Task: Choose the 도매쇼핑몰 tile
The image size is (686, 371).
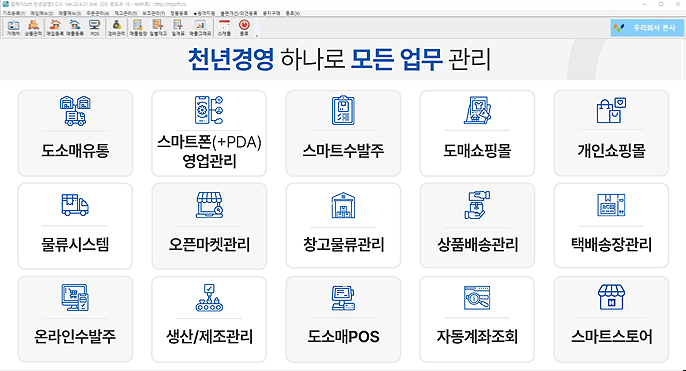Action: tap(477, 133)
